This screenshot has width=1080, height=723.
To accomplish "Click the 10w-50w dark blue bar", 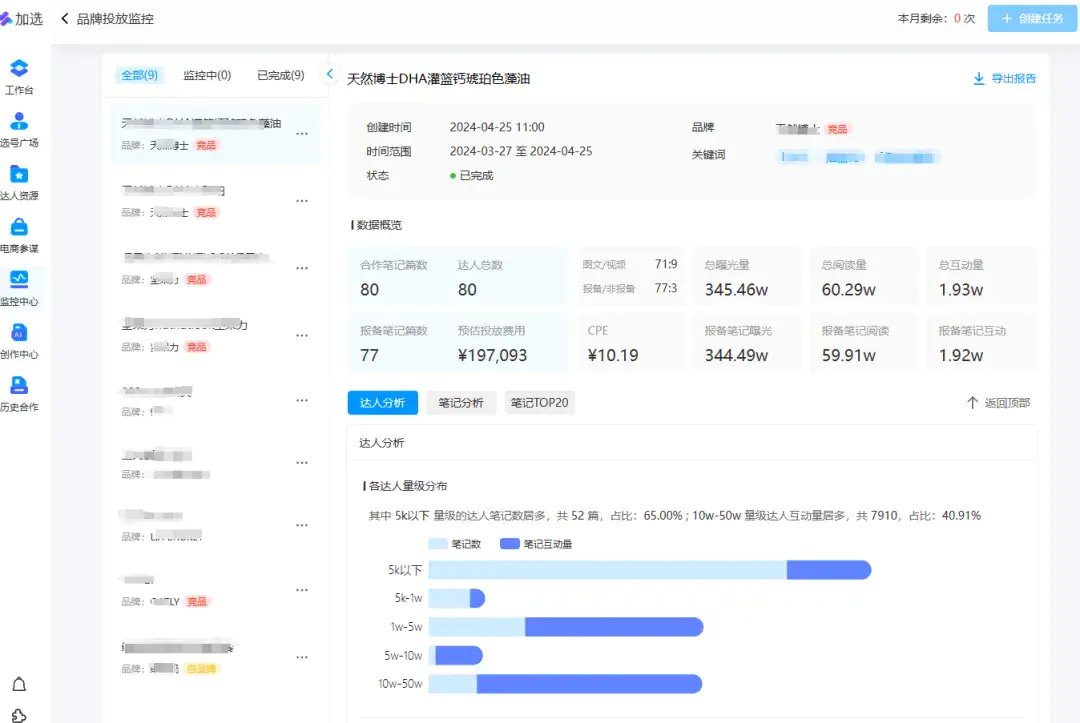I will 589,684.
